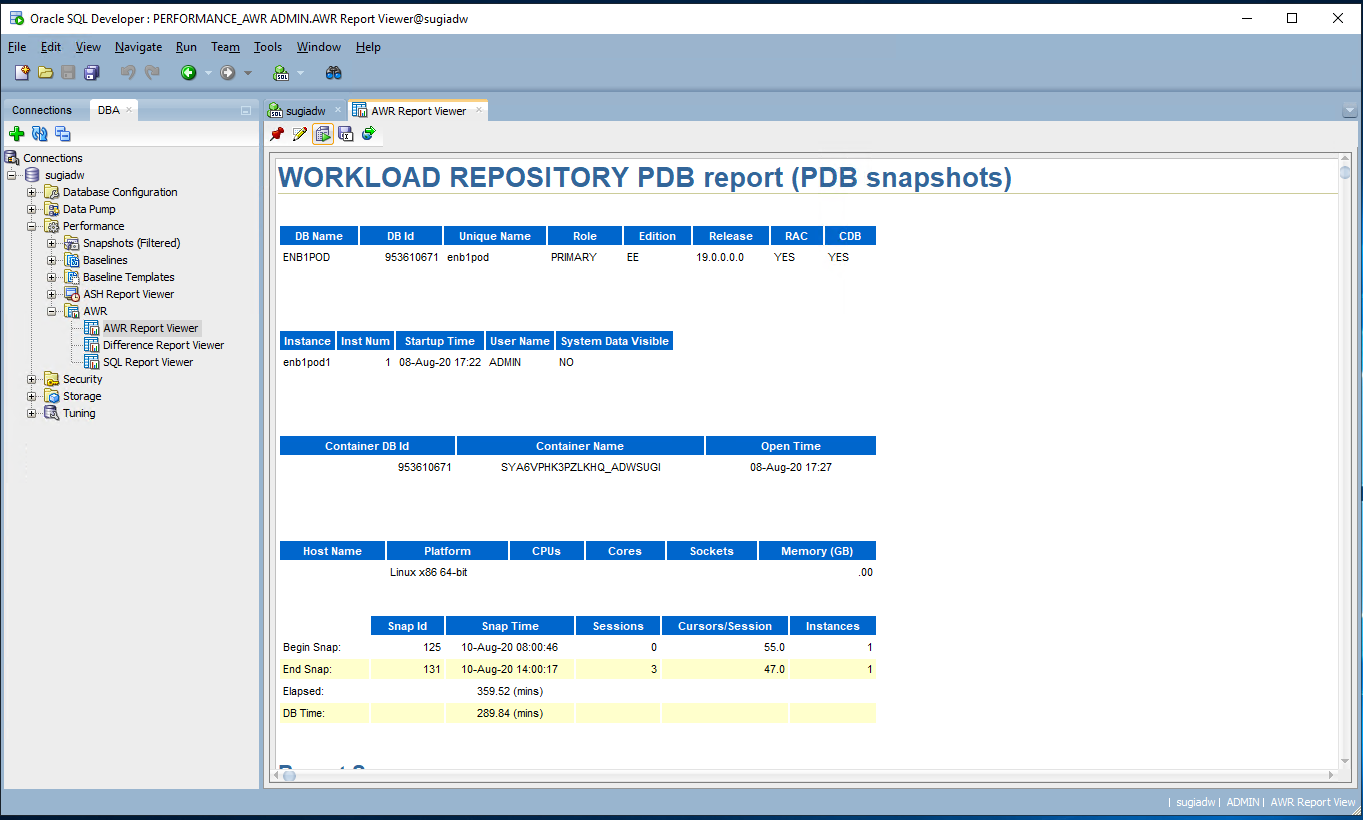Open the Team menu
This screenshot has width=1363, height=820.
[x=225, y=47]
